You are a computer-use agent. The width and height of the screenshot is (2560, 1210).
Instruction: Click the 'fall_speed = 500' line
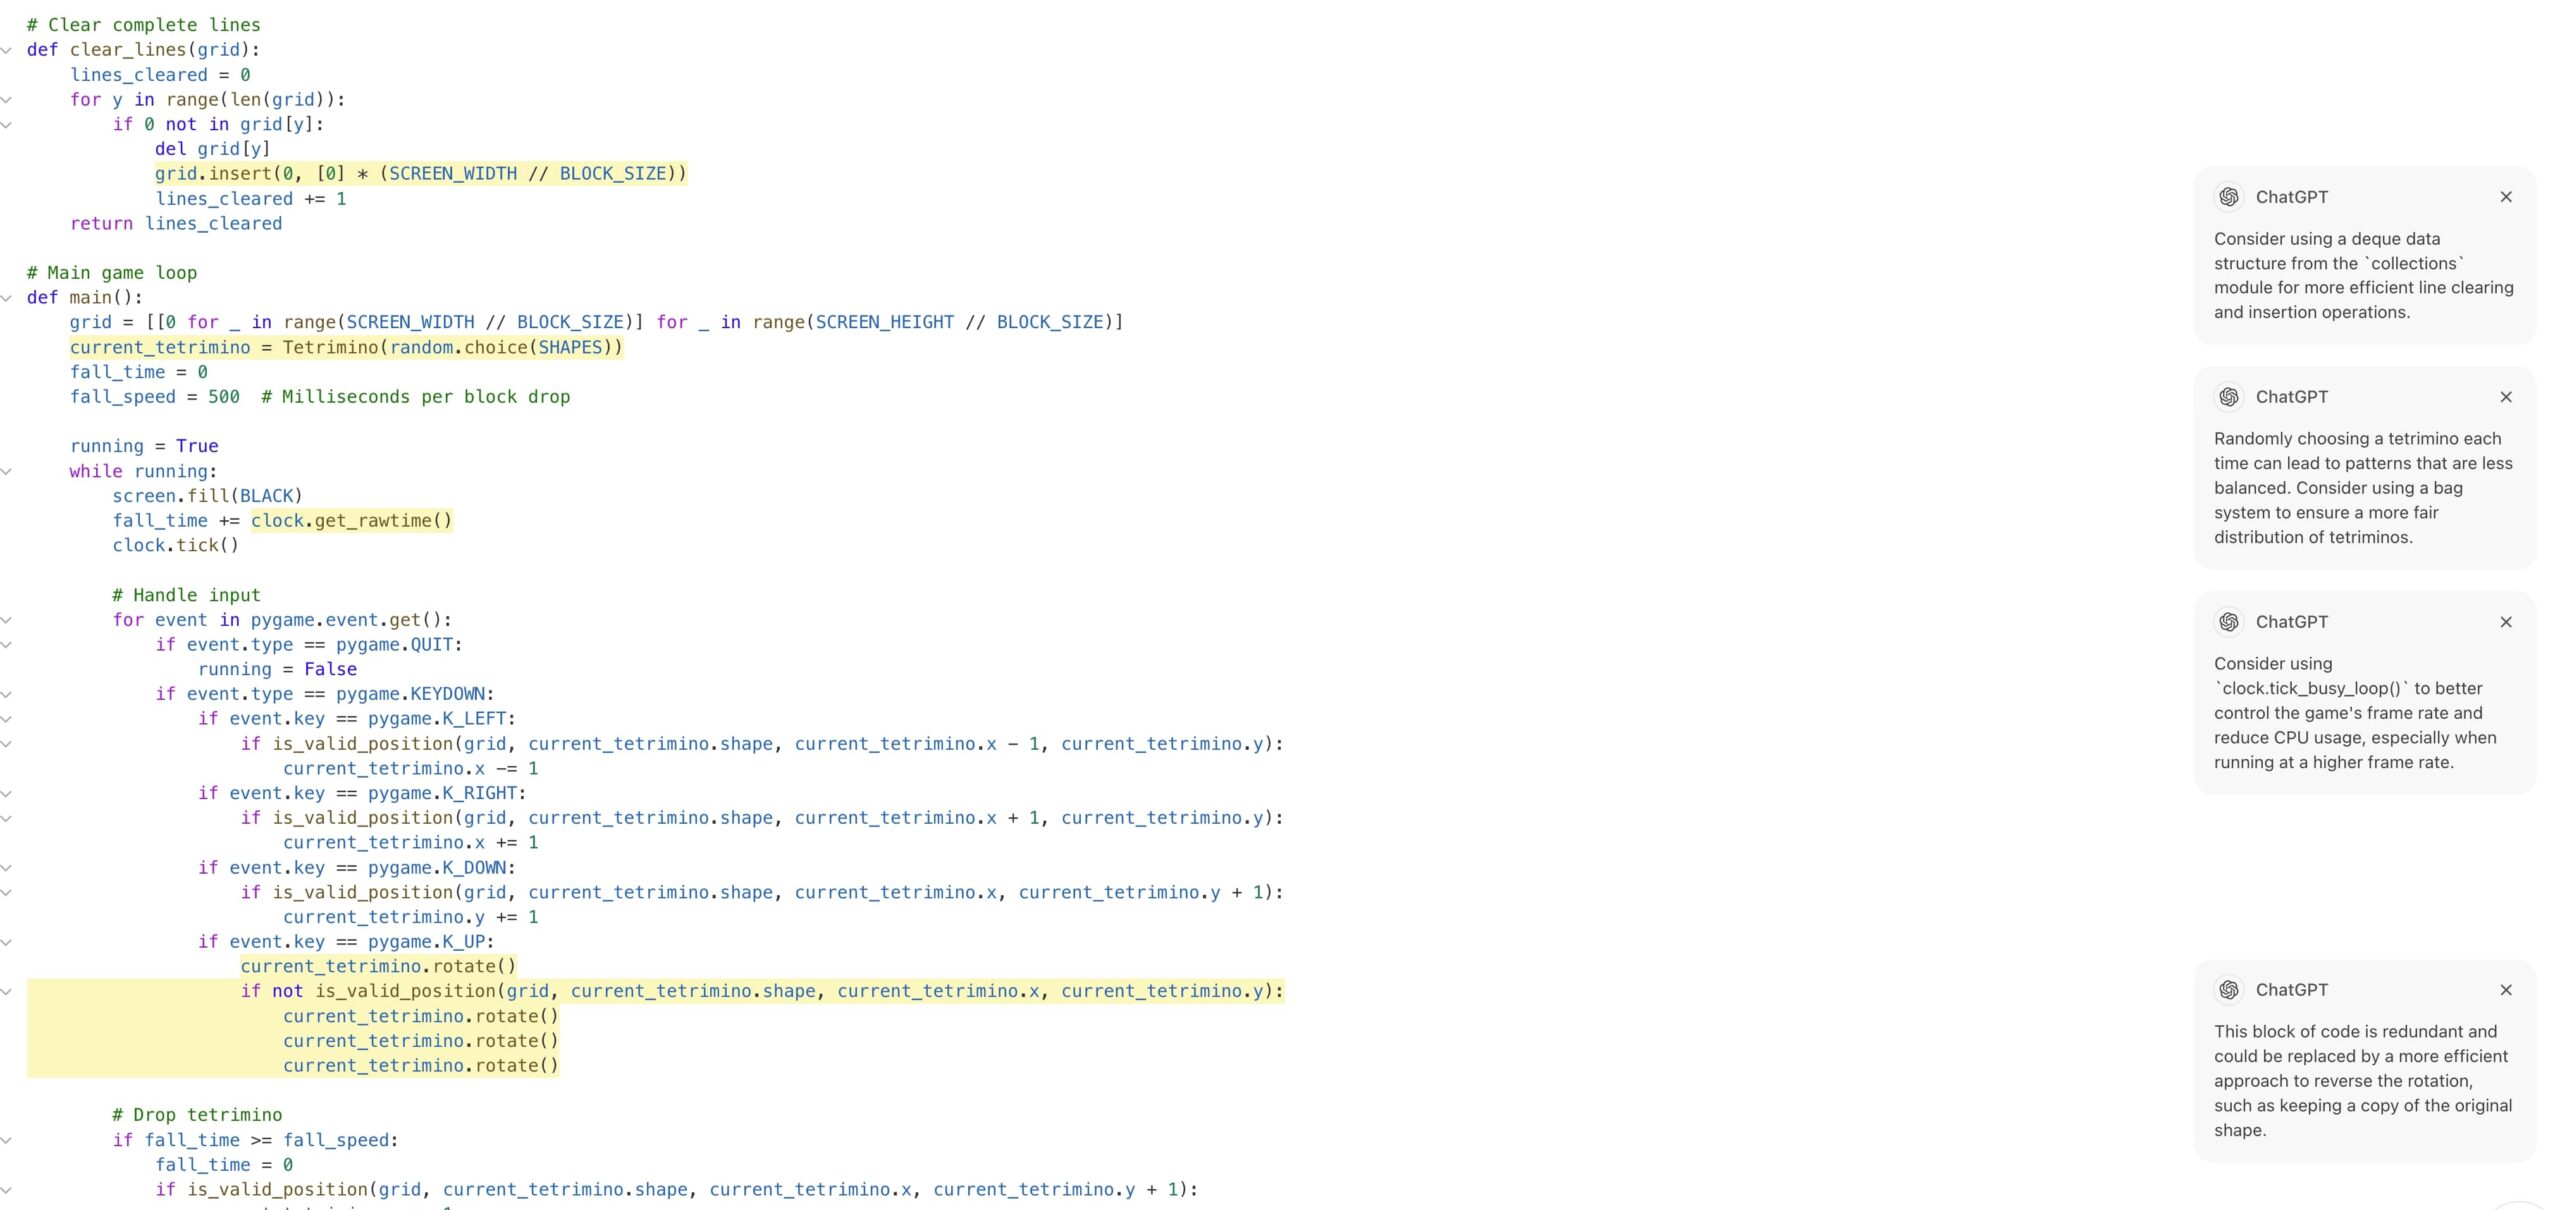click(320, 397)
